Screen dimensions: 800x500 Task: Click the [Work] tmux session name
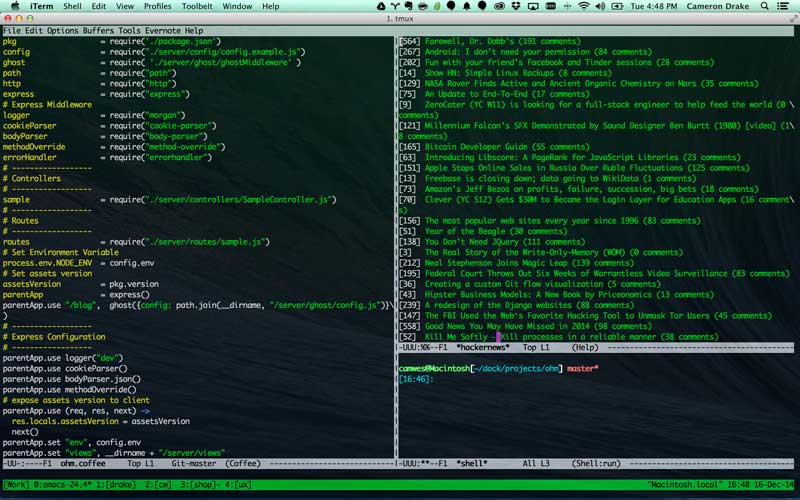(16, 485)
